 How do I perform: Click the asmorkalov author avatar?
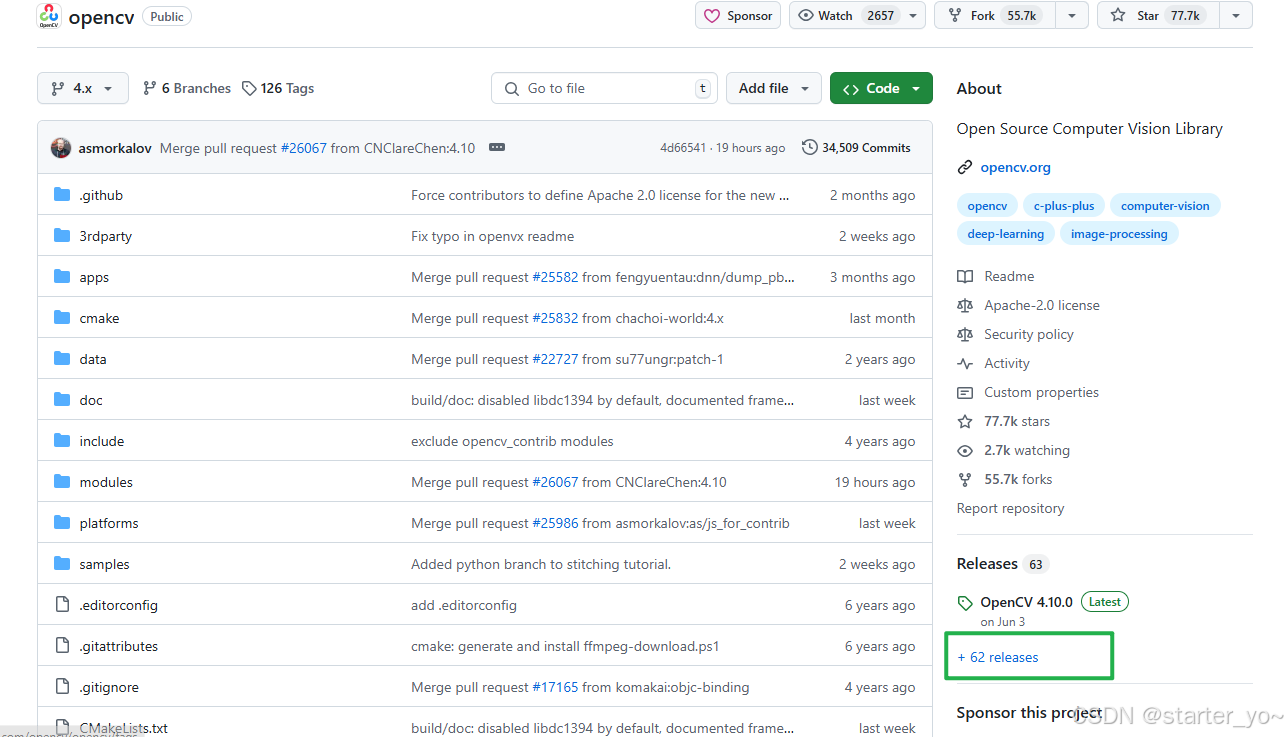tap(61, 148)
